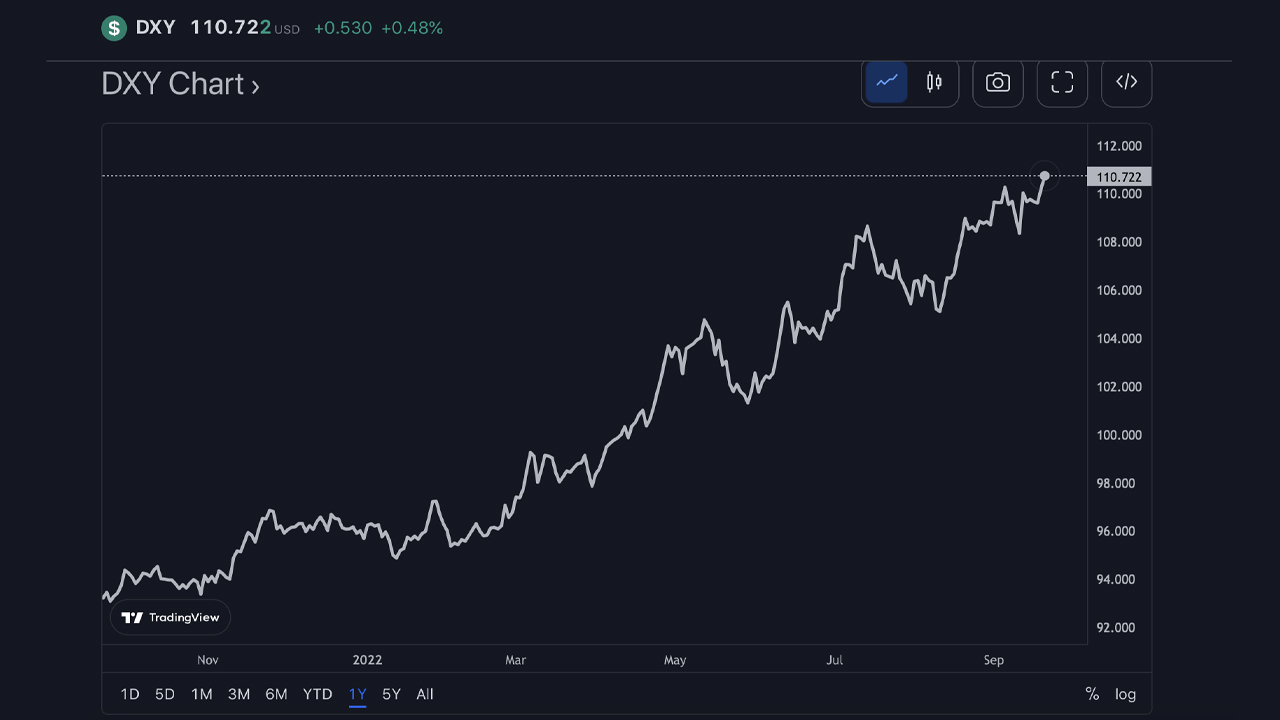Screen dimensions: 1280x720
Task: Select the 5D time range
Action: [165, 694]
